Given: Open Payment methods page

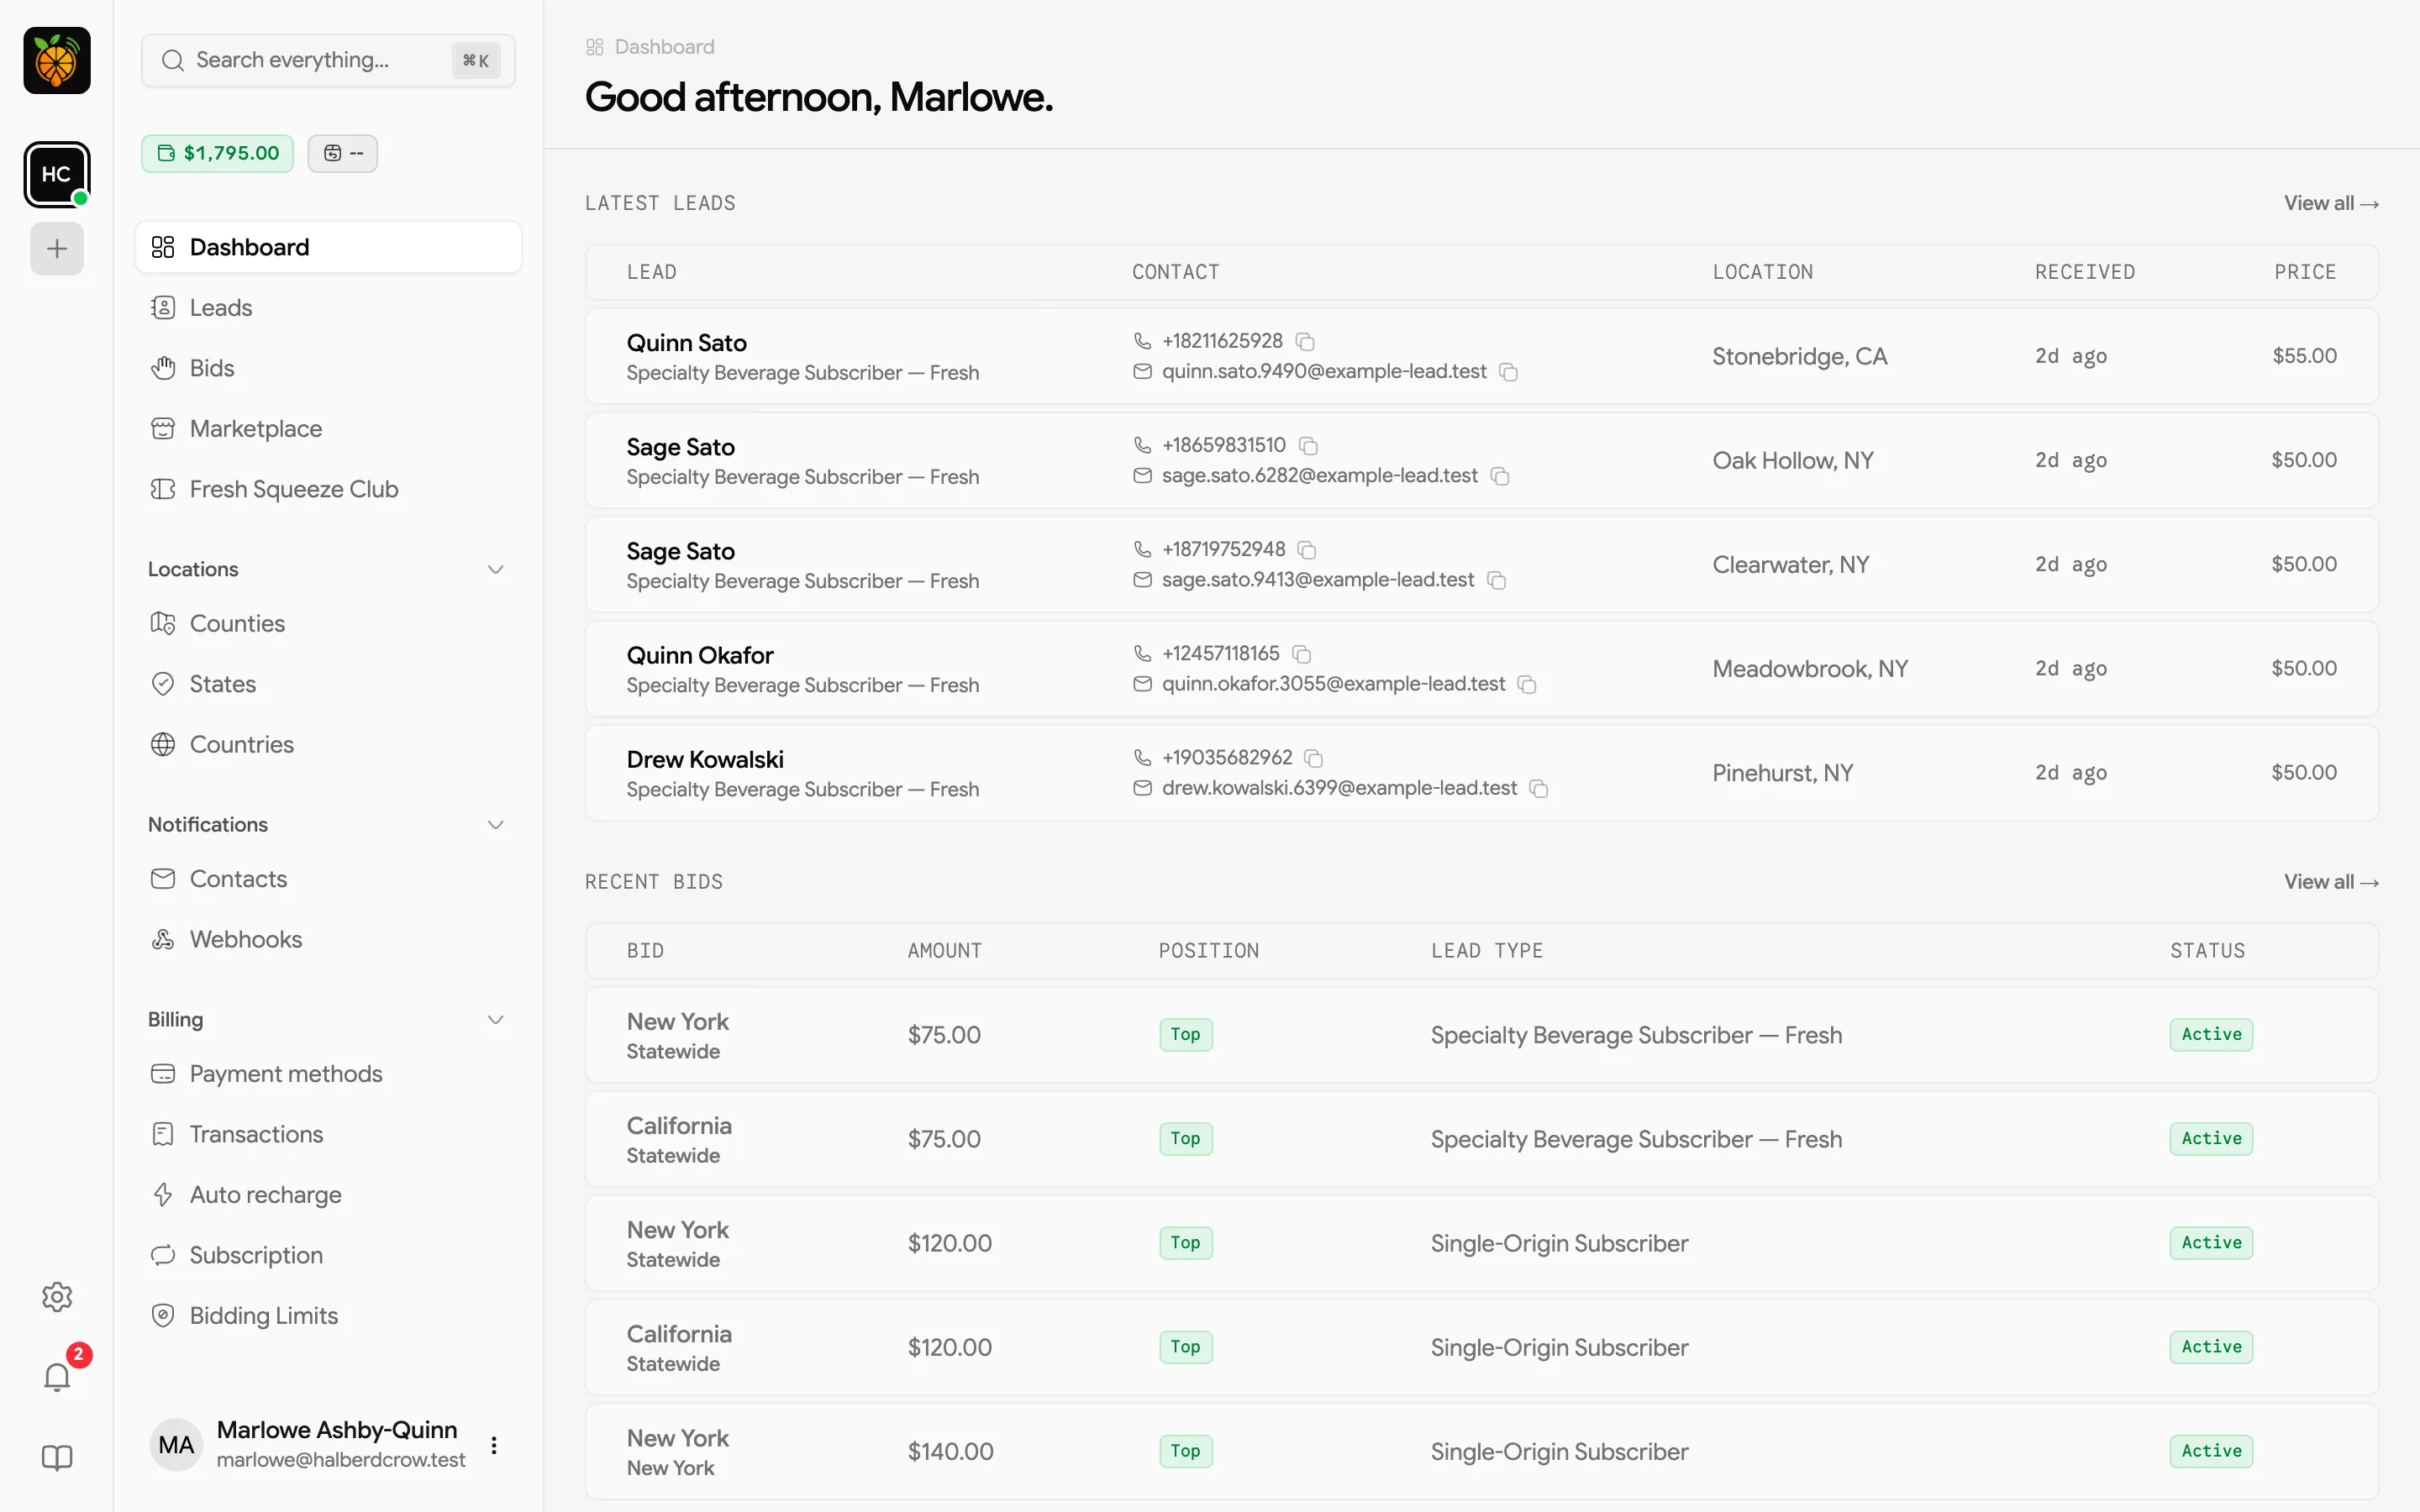Looking at the screenshot, I should [x=328, y=1073].
